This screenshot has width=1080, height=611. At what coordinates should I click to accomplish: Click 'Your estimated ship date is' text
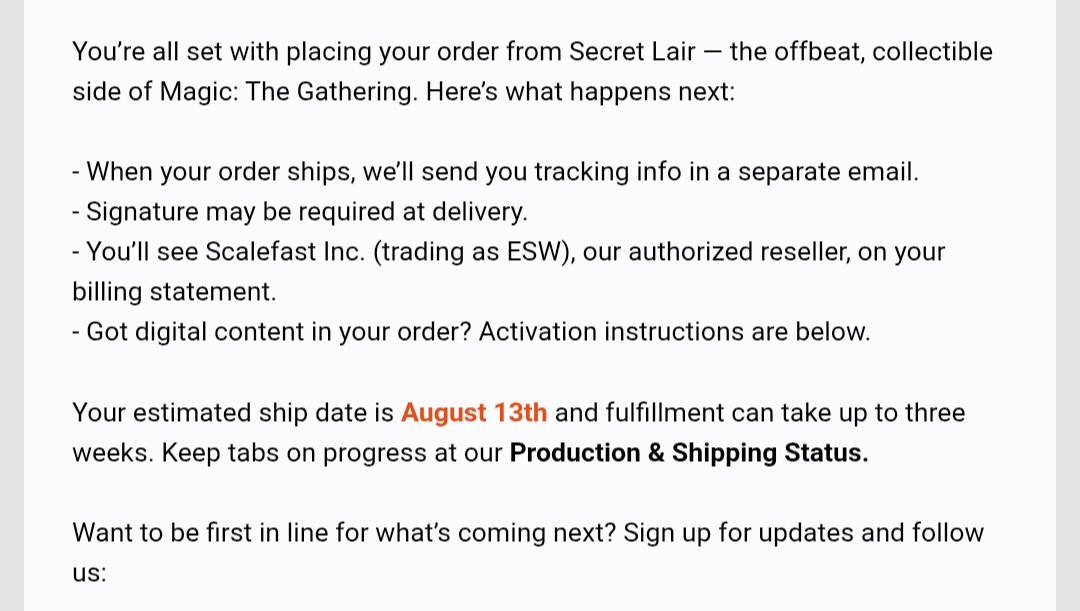point(233,413)
